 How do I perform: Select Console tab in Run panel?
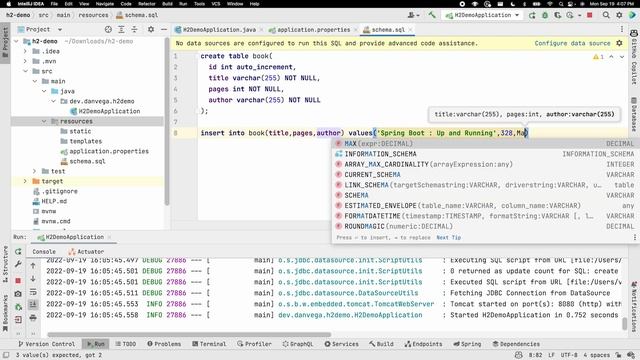(44, 251)
